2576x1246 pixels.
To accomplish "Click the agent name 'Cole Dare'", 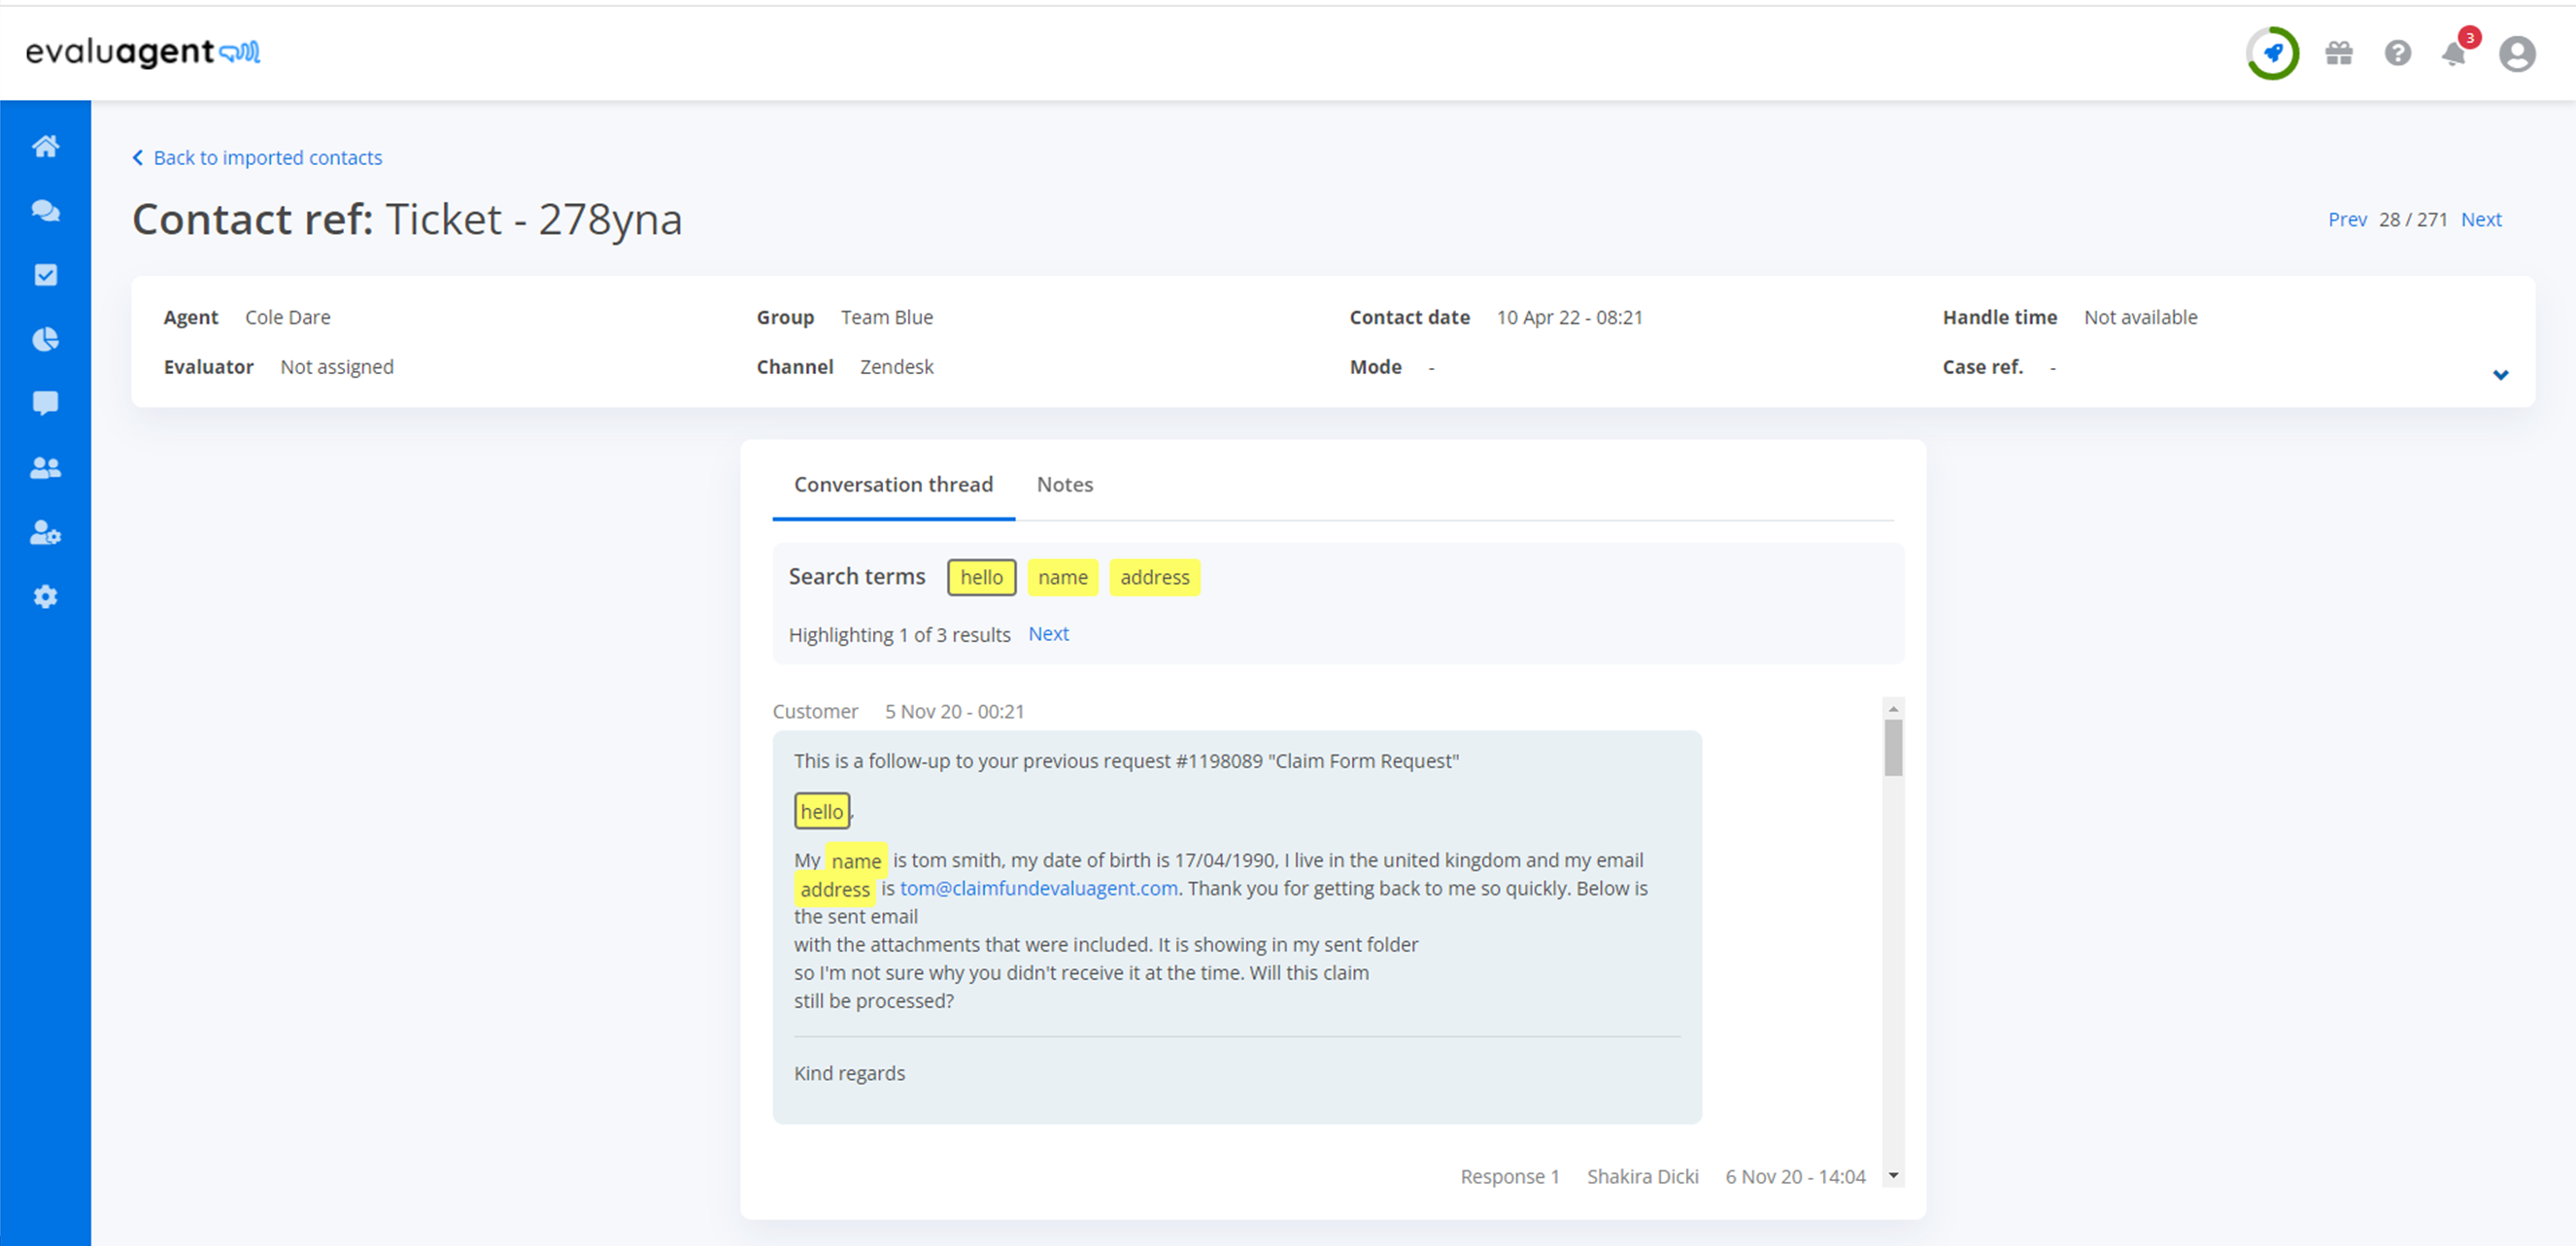I will tap(288, 317).
